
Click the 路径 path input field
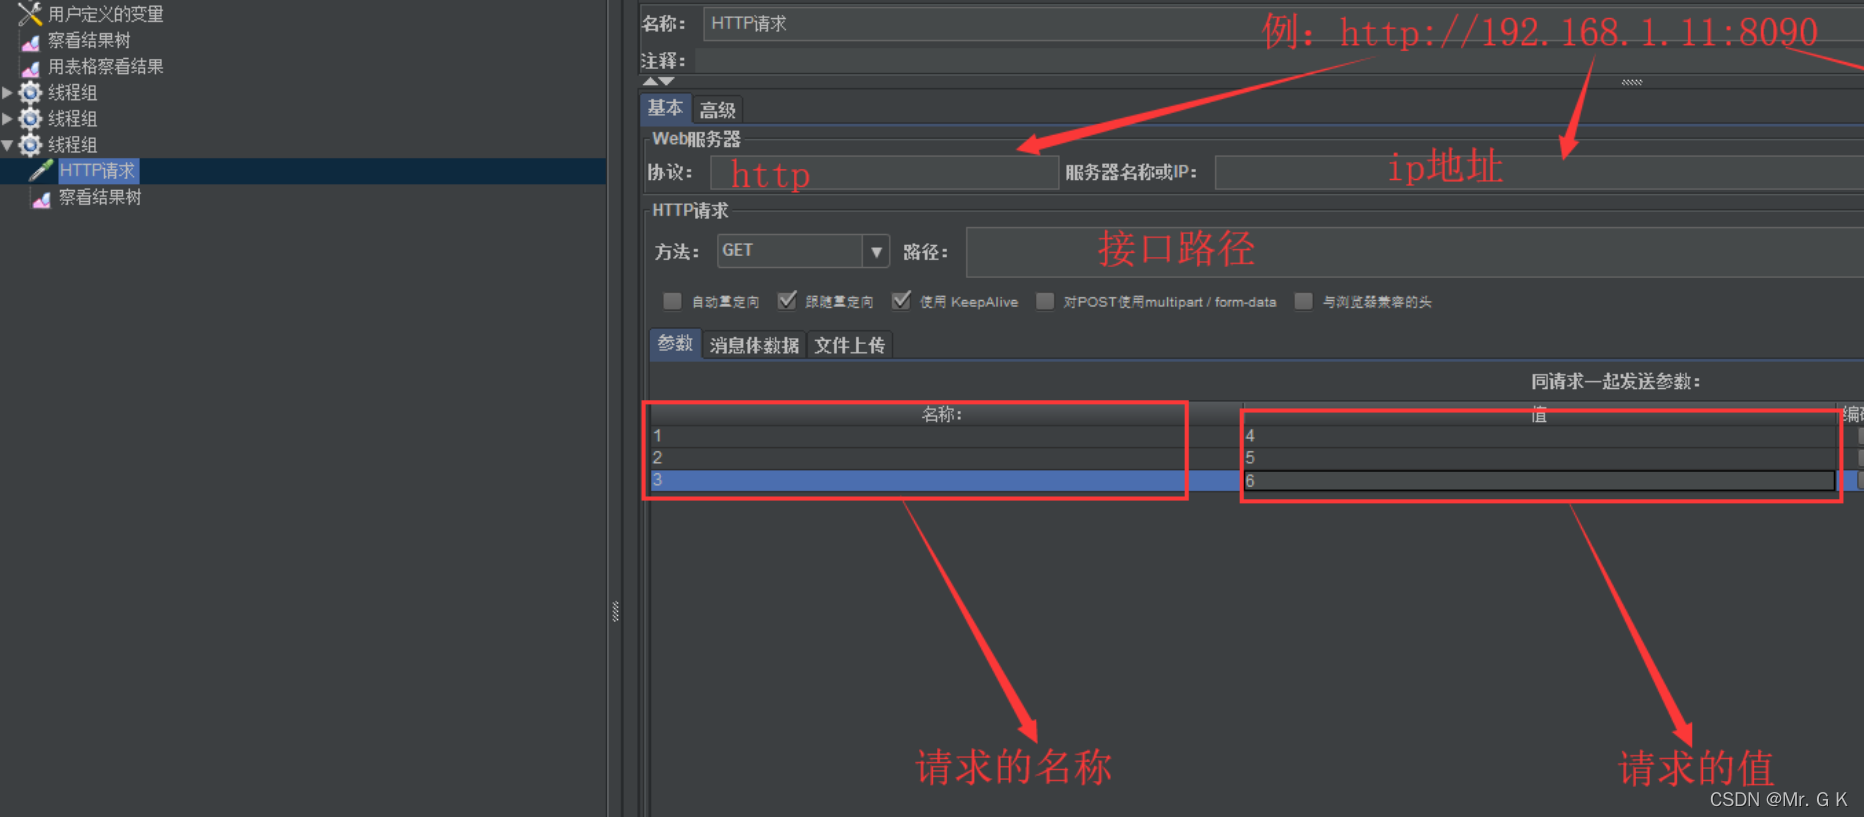click(x=1415, y=252)
